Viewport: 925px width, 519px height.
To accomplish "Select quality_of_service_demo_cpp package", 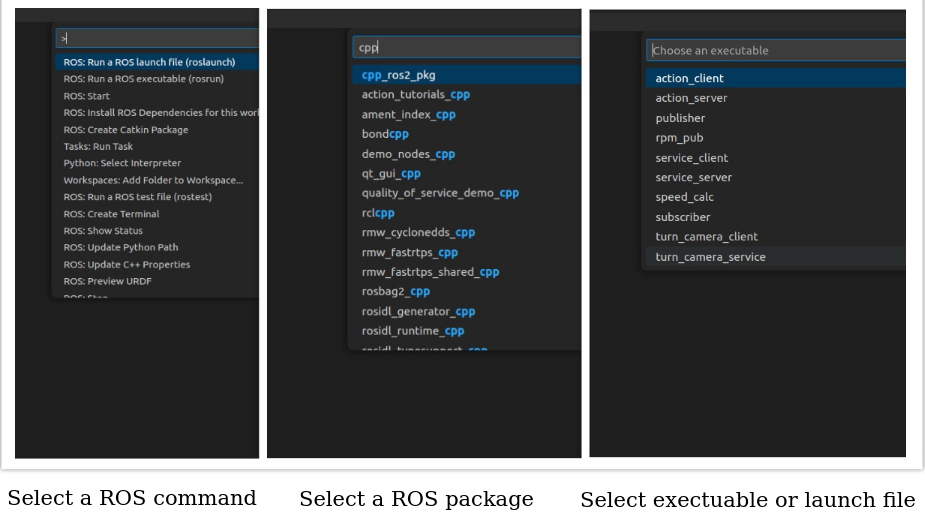I will pos(440,193).
